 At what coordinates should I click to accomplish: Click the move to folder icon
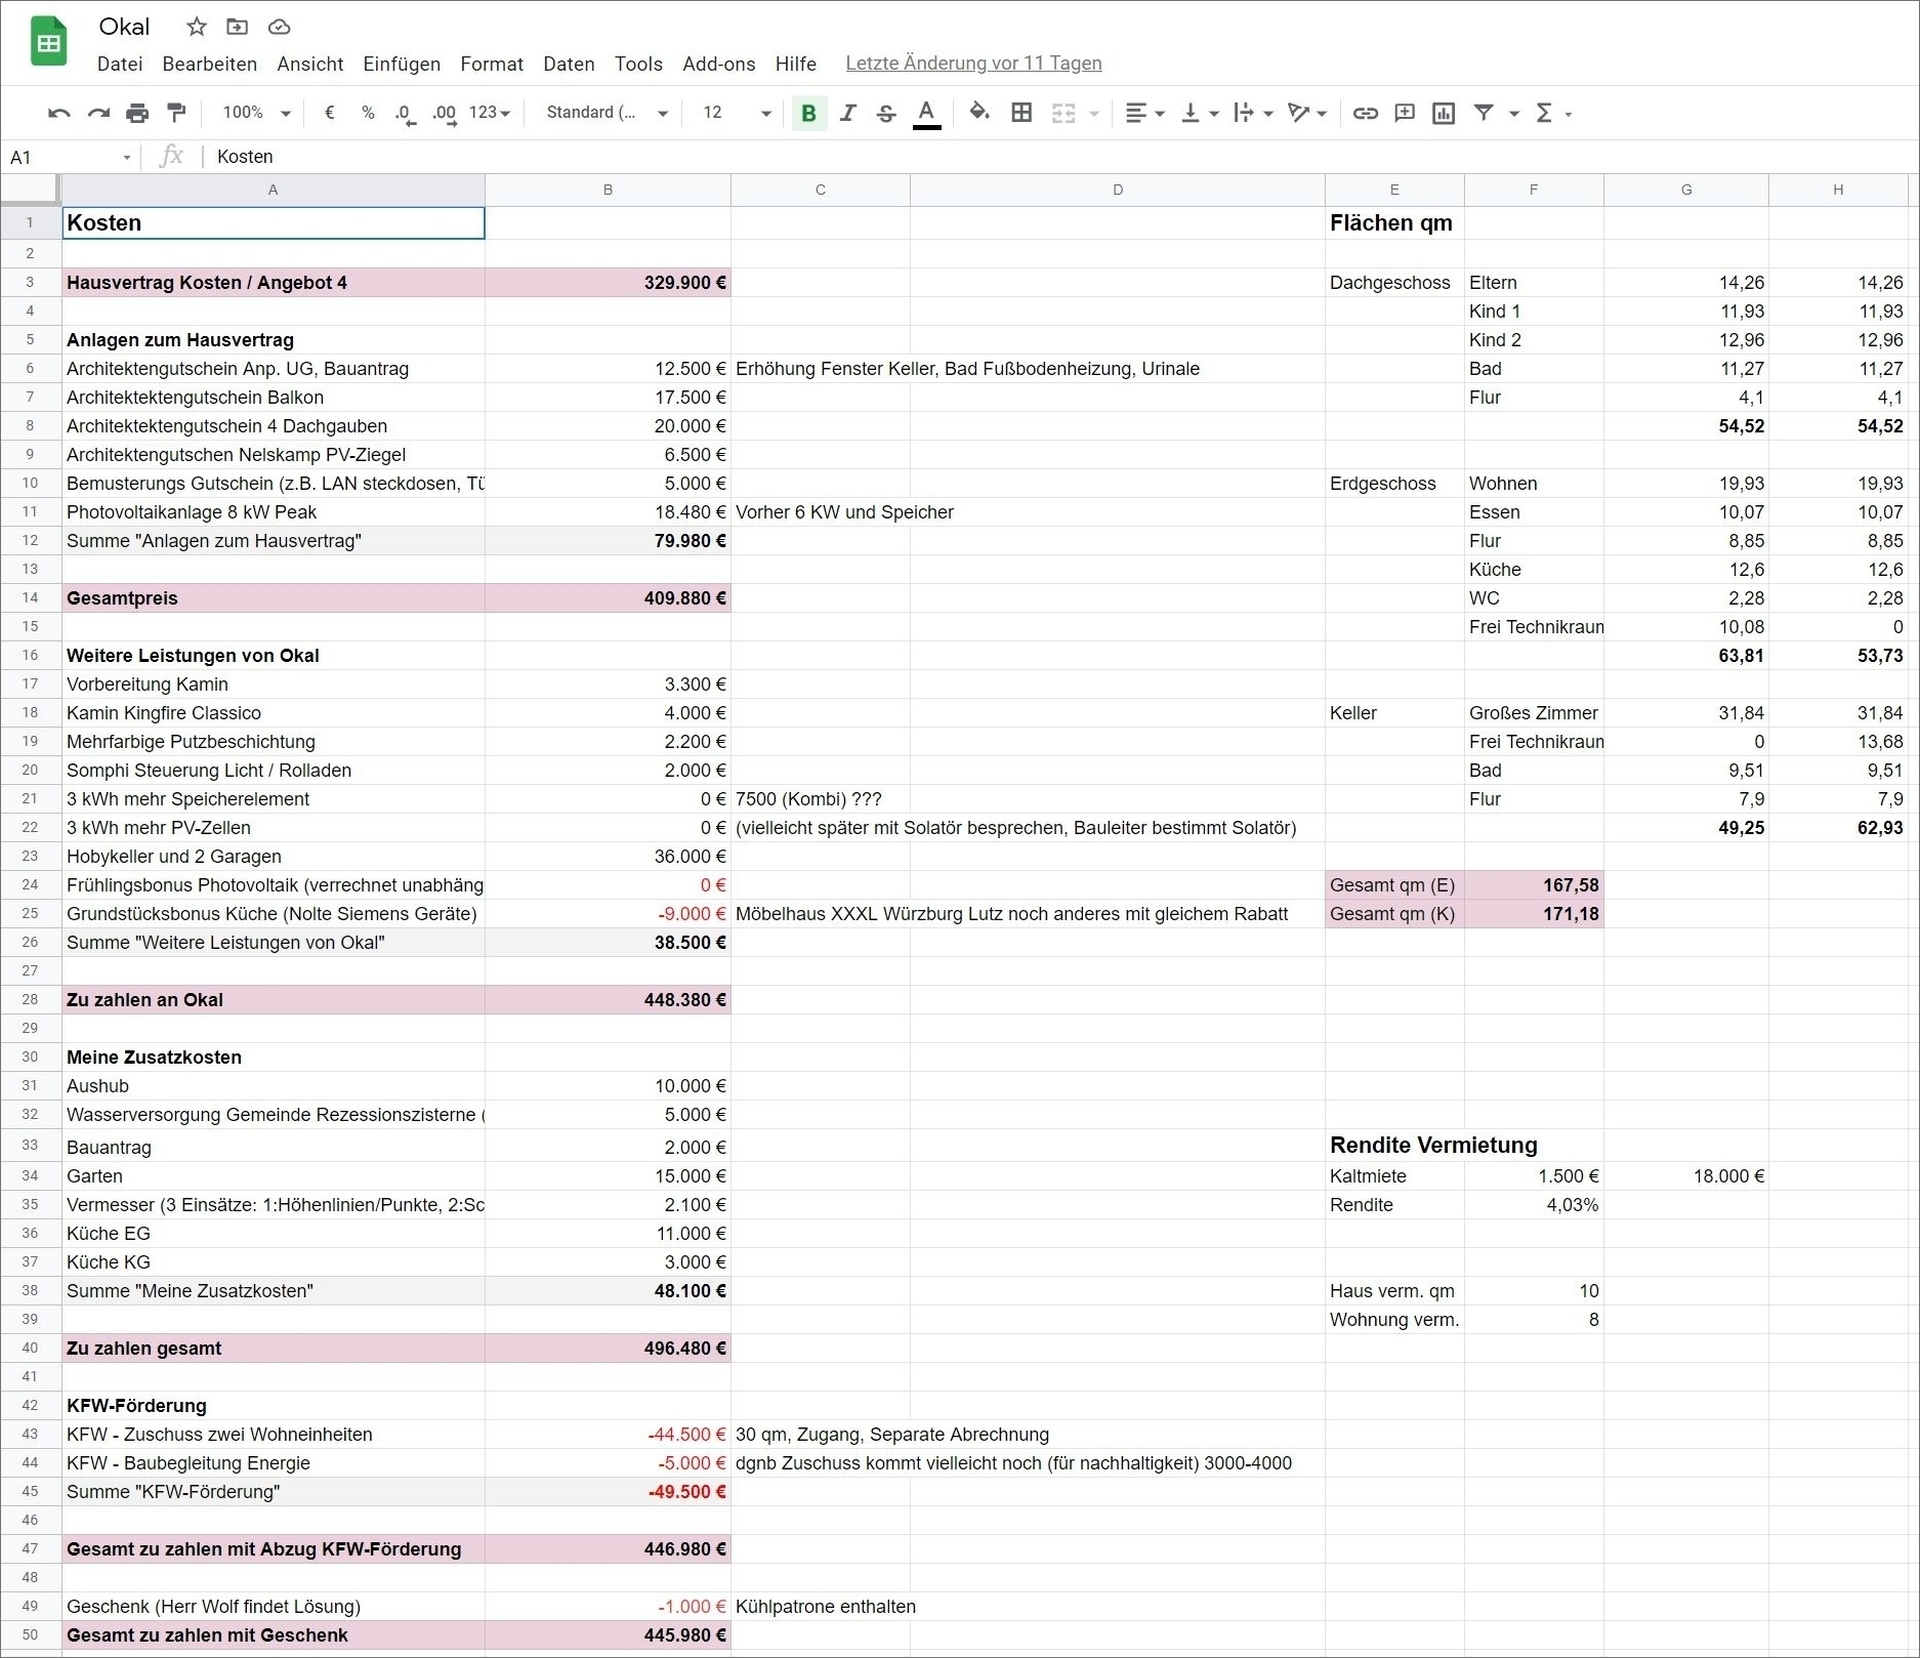pos(237,27)
